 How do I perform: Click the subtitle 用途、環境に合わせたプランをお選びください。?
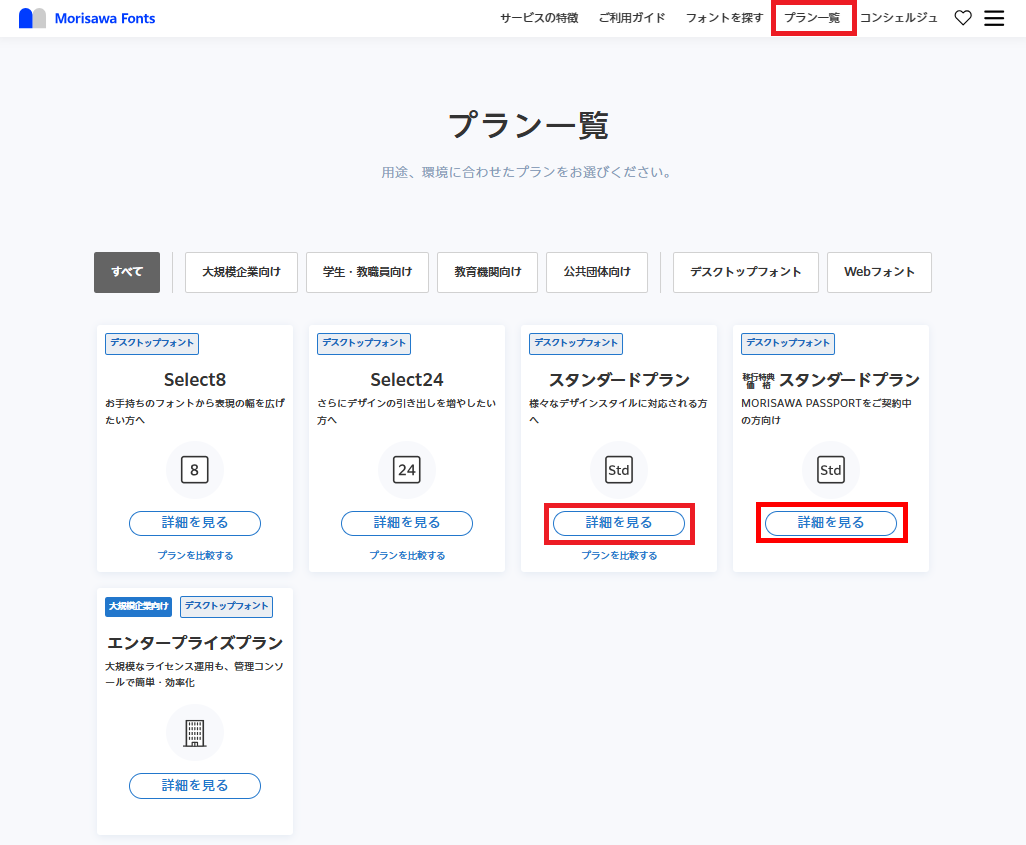click(527, 172)
